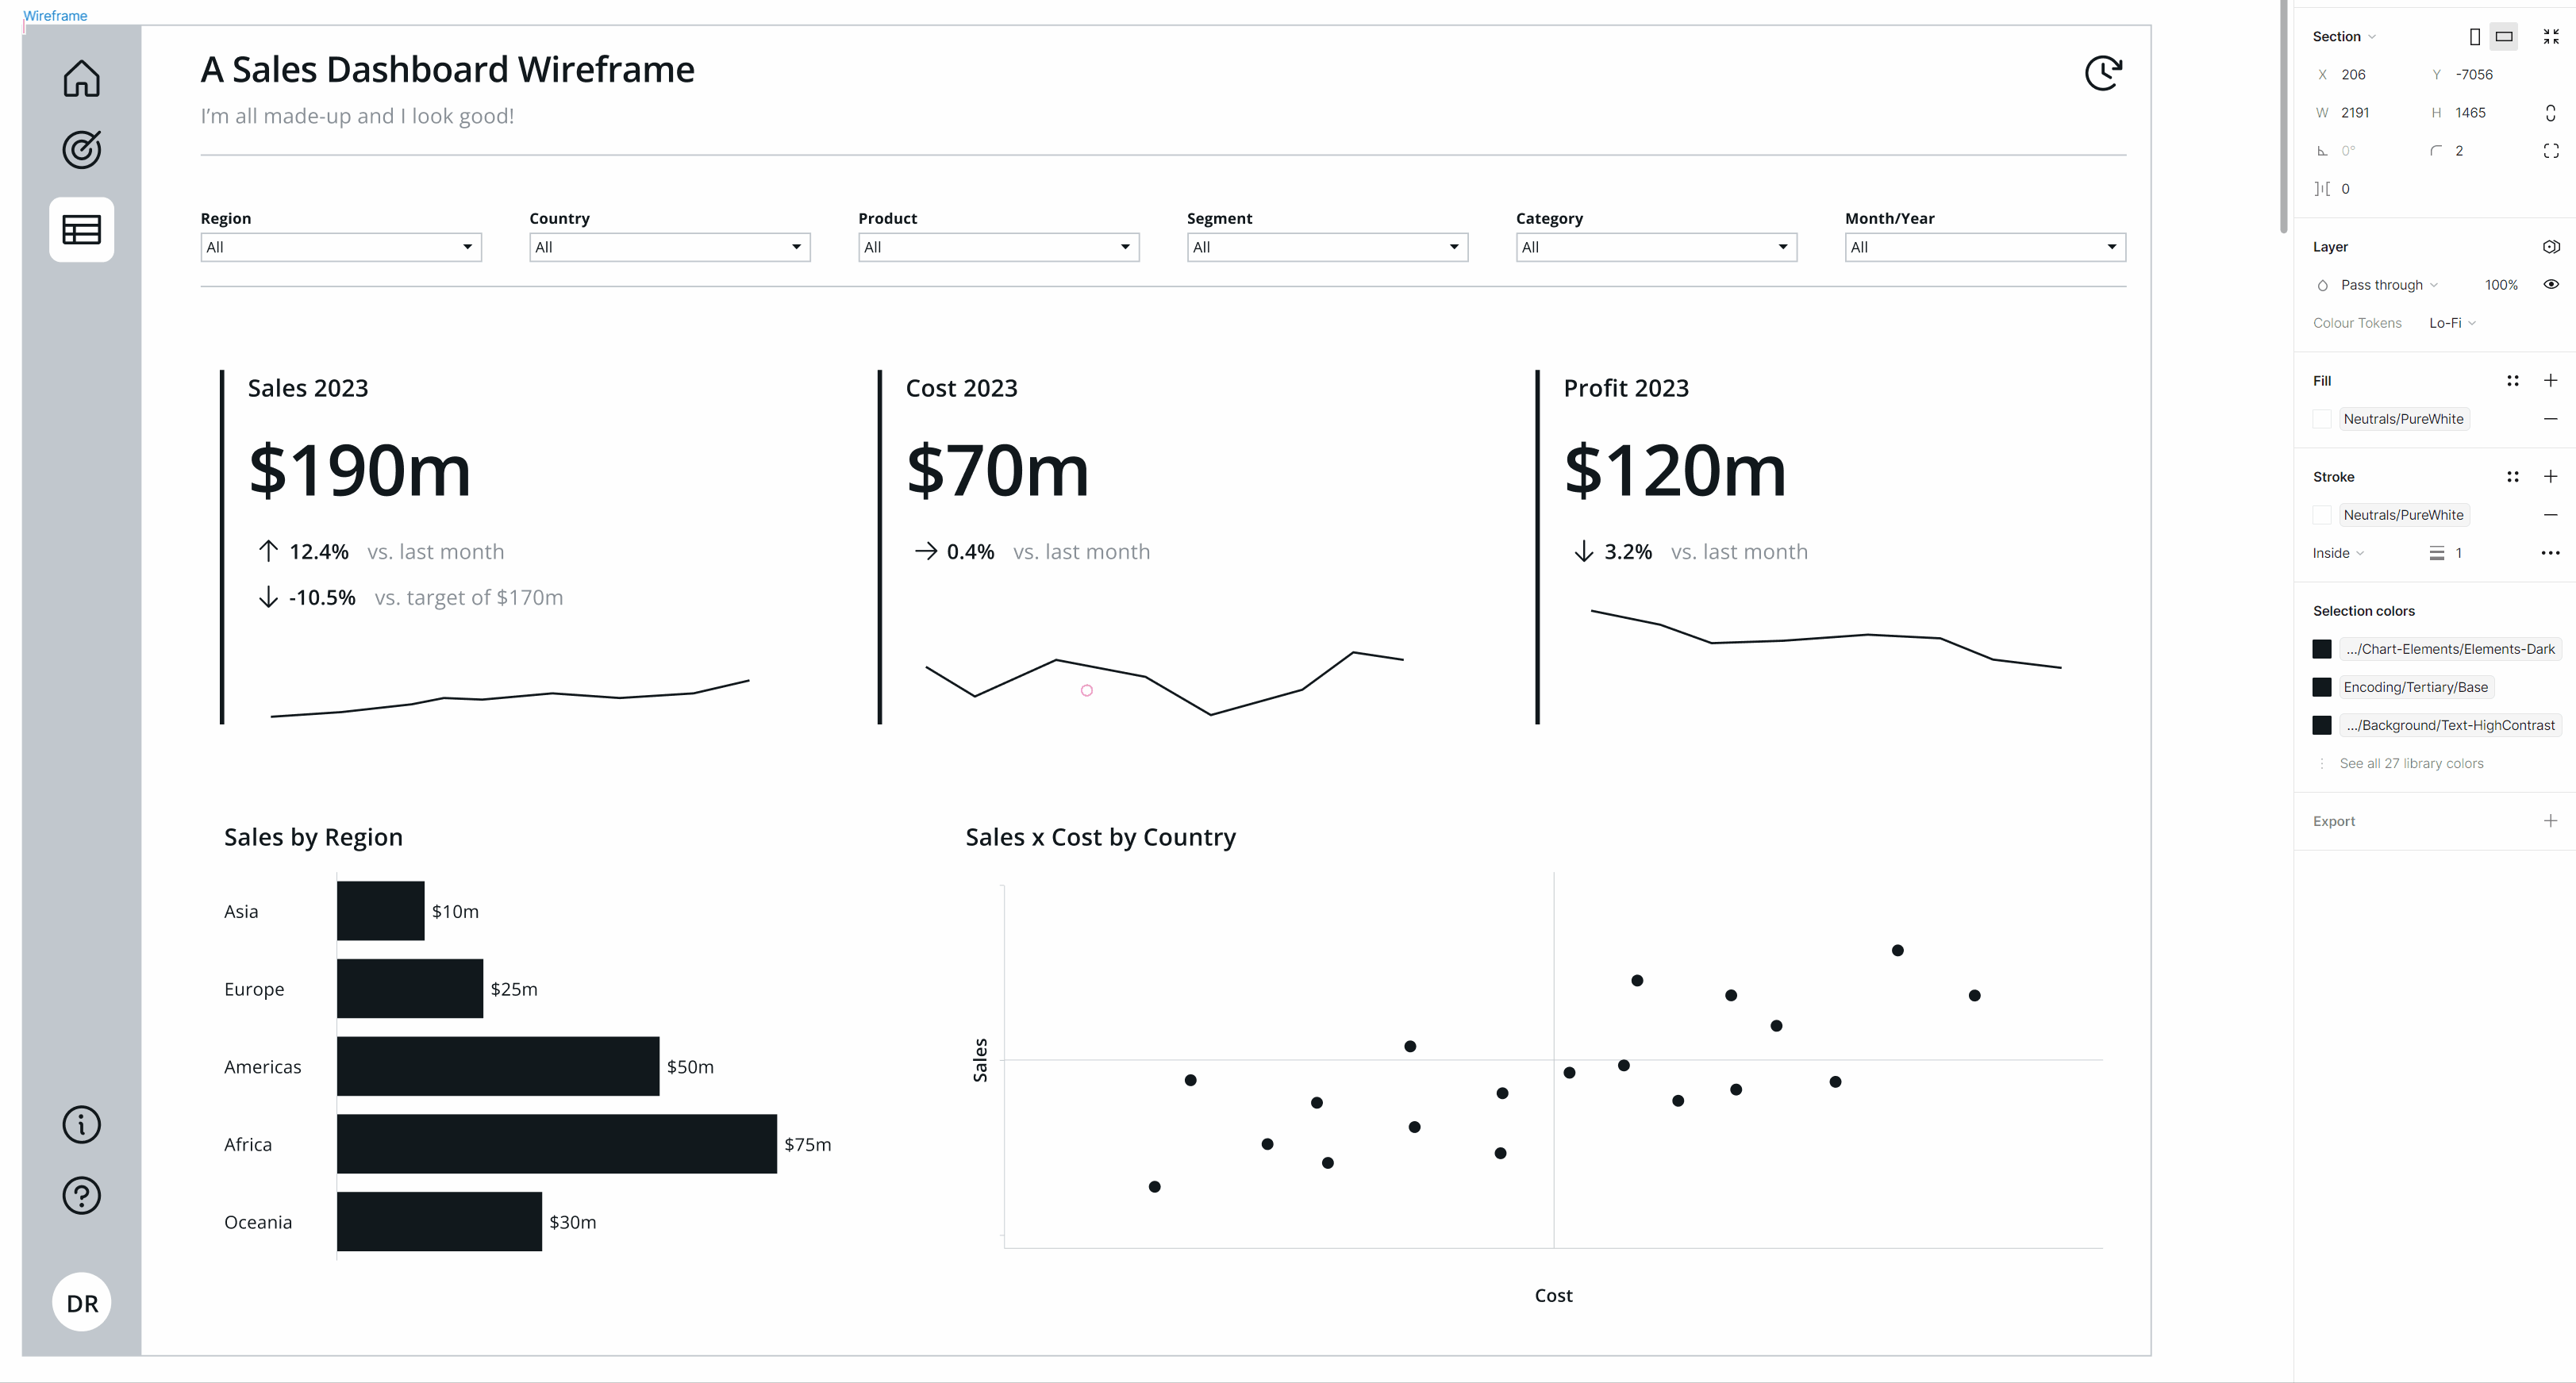Add an export setting with plus
2576x1383 pixels.
point(2550,821)
